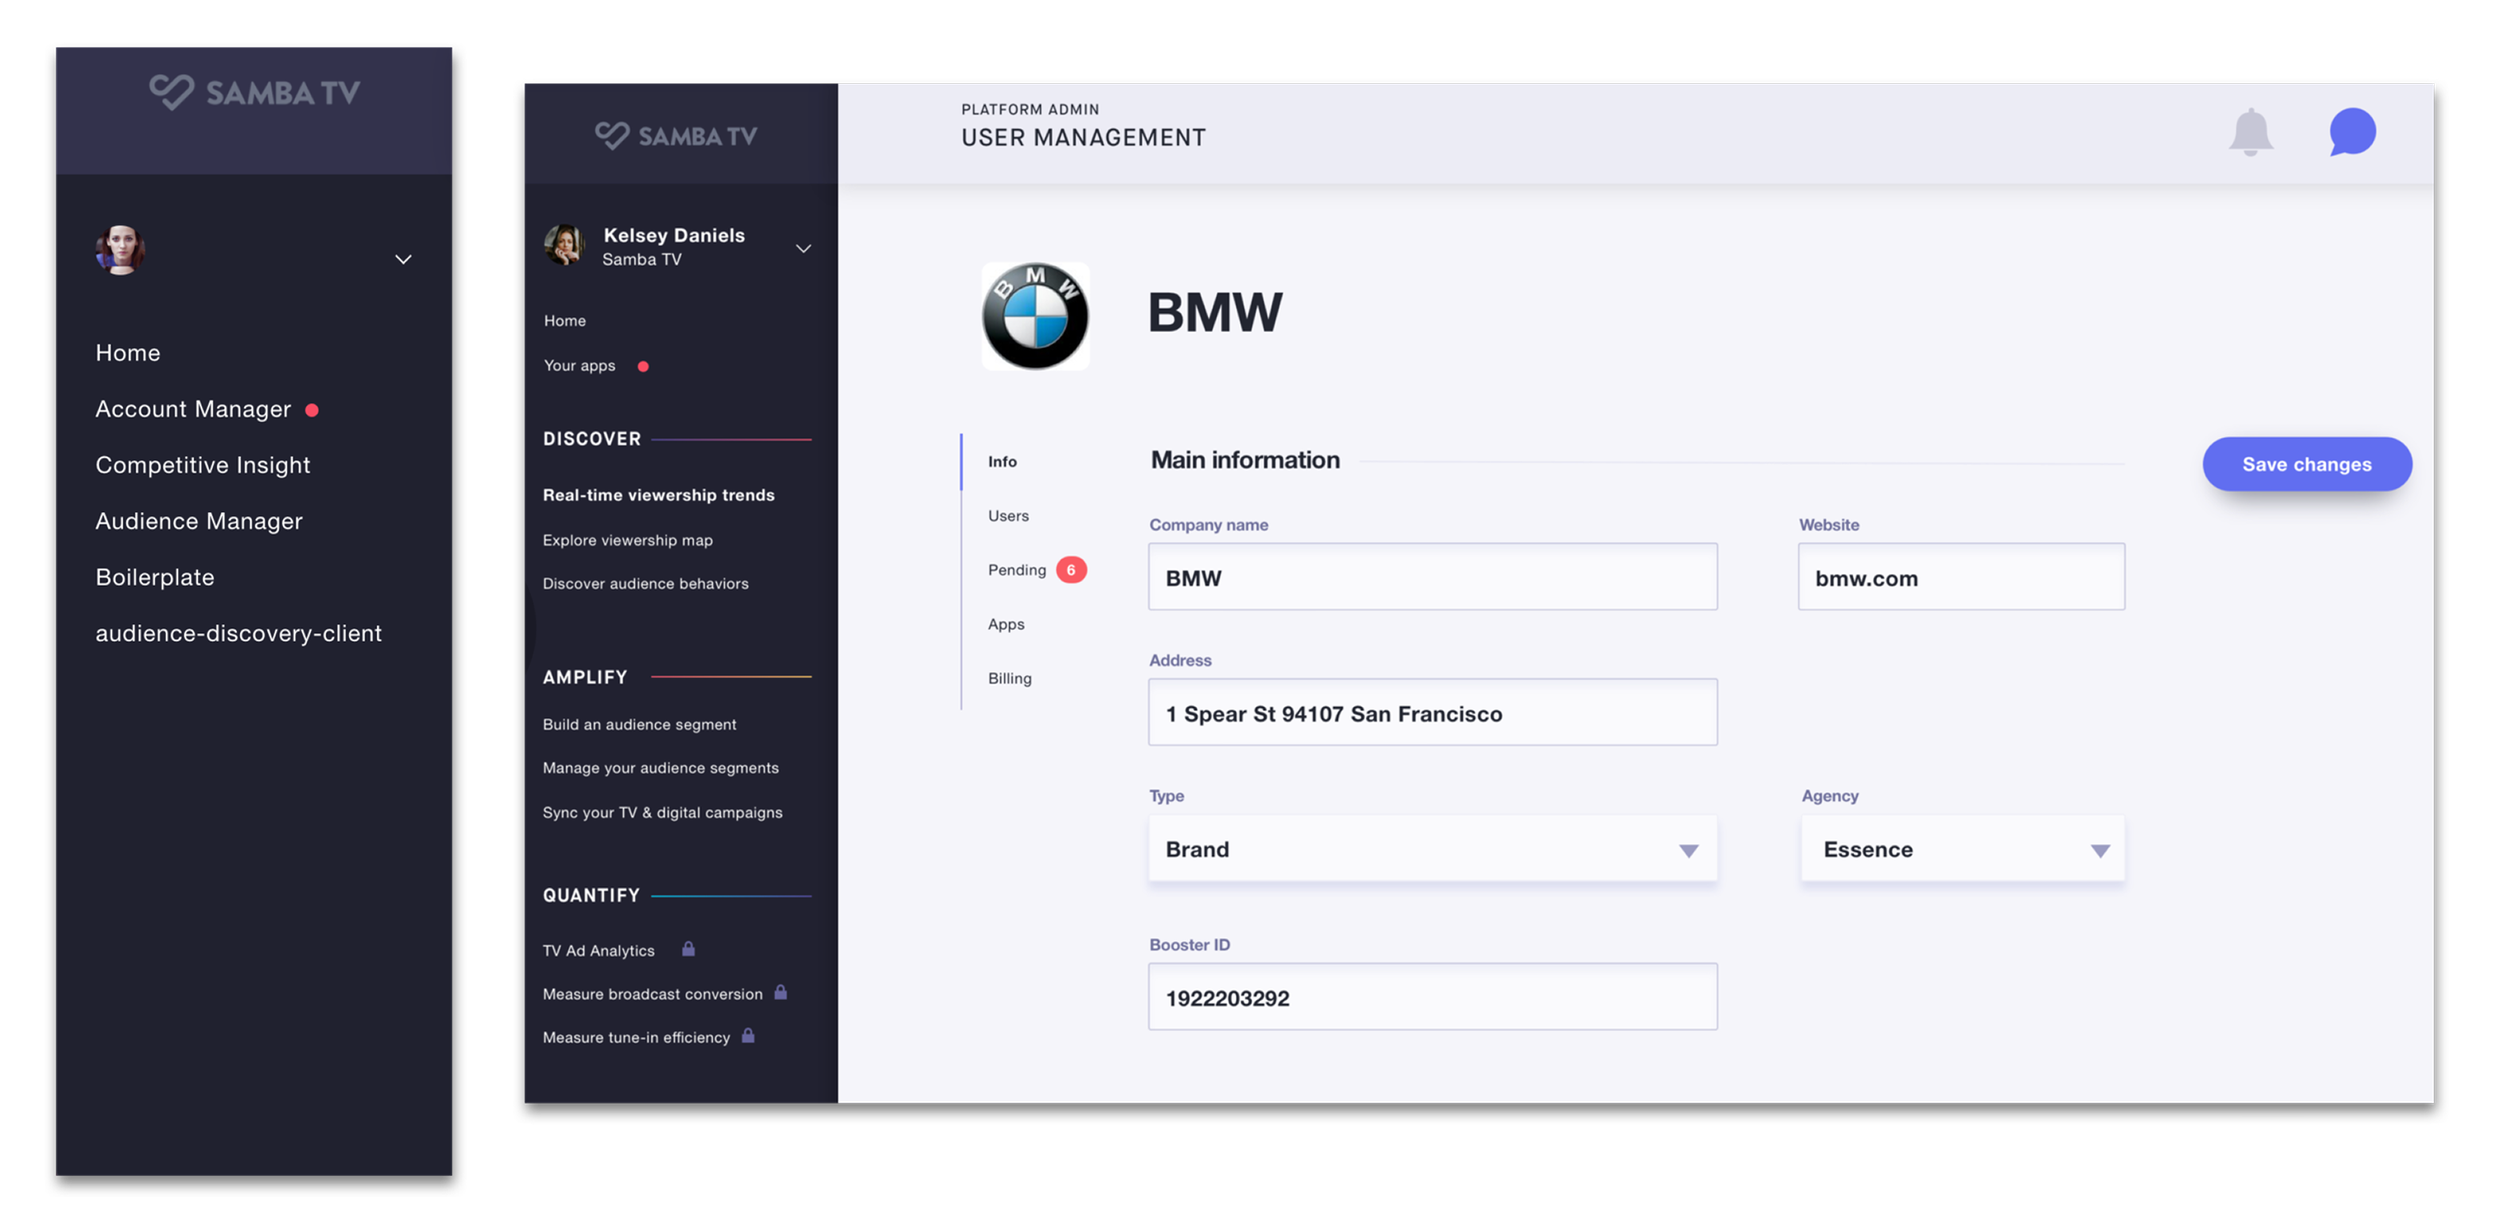The height and width of the screenshot is (1223, 2500).
Task: Open the Billing tab
Action: (1010, 678)
